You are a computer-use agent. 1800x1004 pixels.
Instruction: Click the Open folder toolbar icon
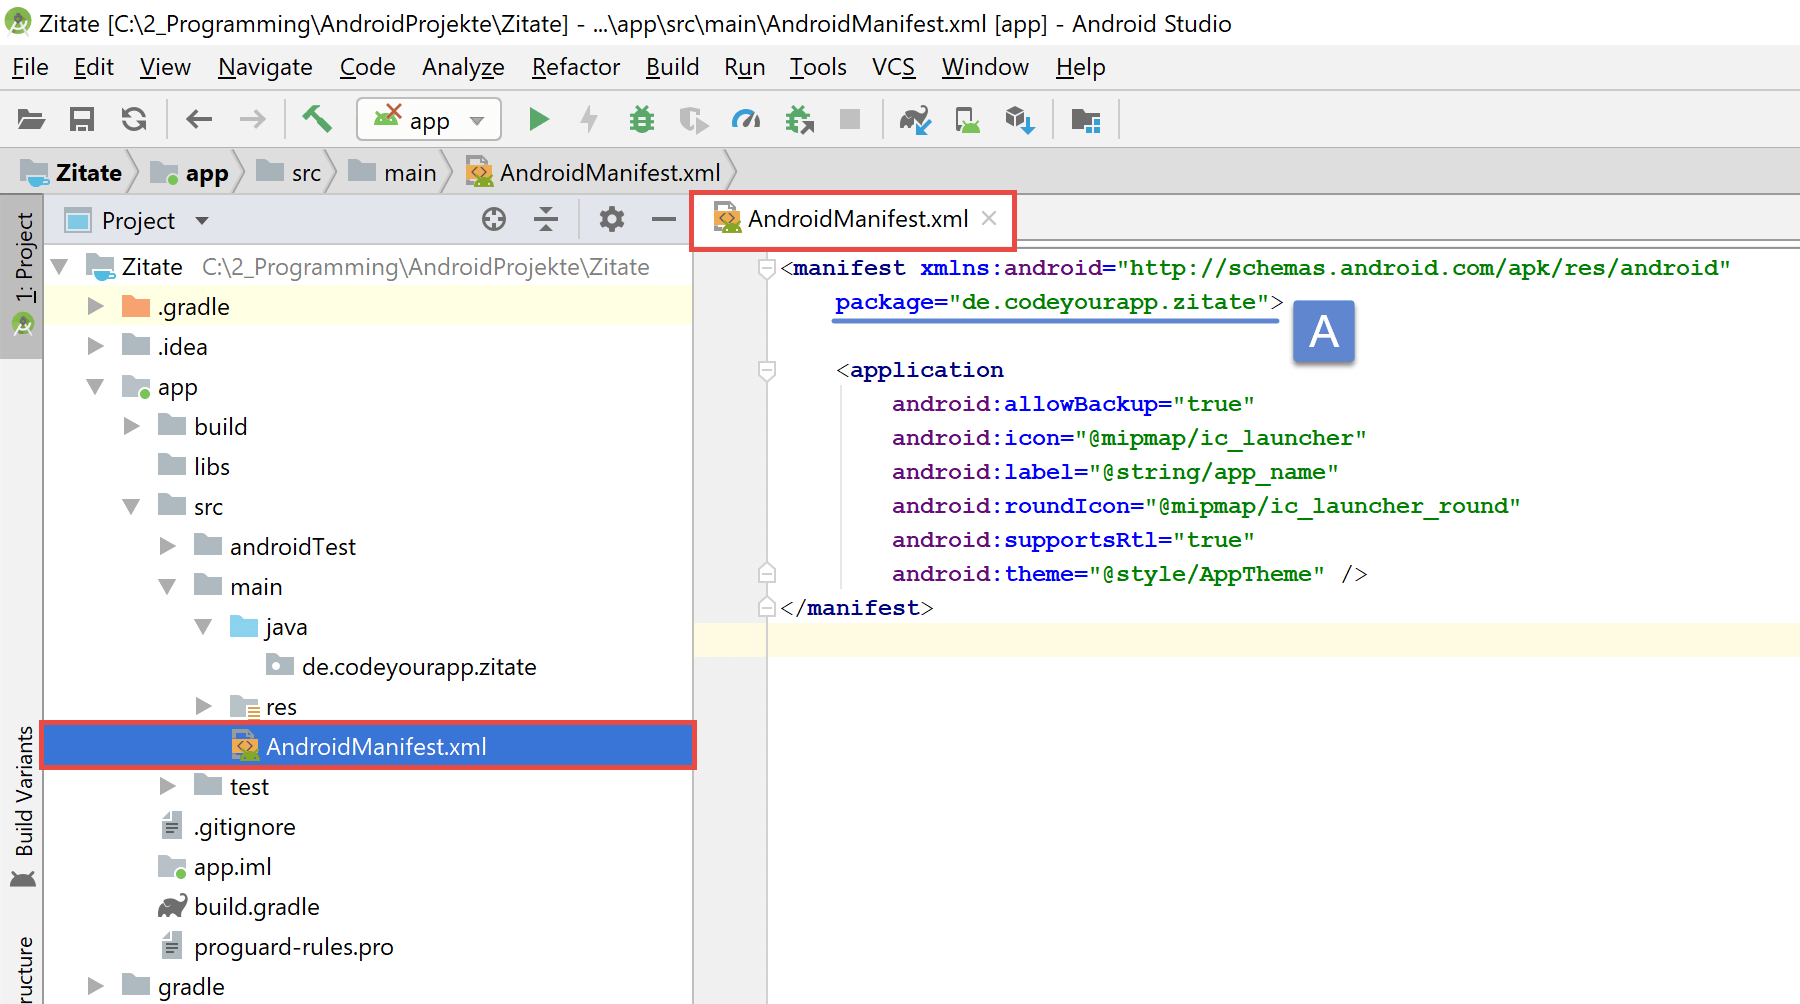31,120
